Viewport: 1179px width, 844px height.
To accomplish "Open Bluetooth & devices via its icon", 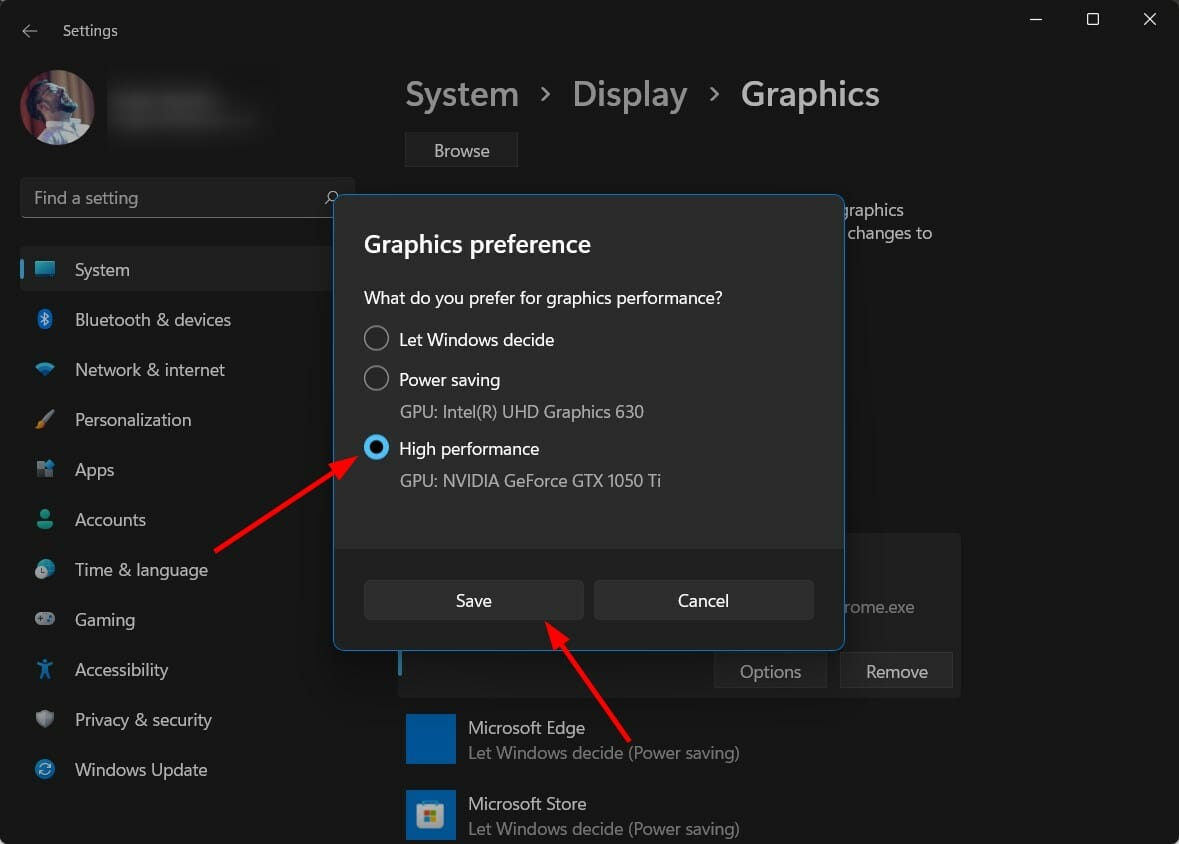I will click(x=45, y=320).
